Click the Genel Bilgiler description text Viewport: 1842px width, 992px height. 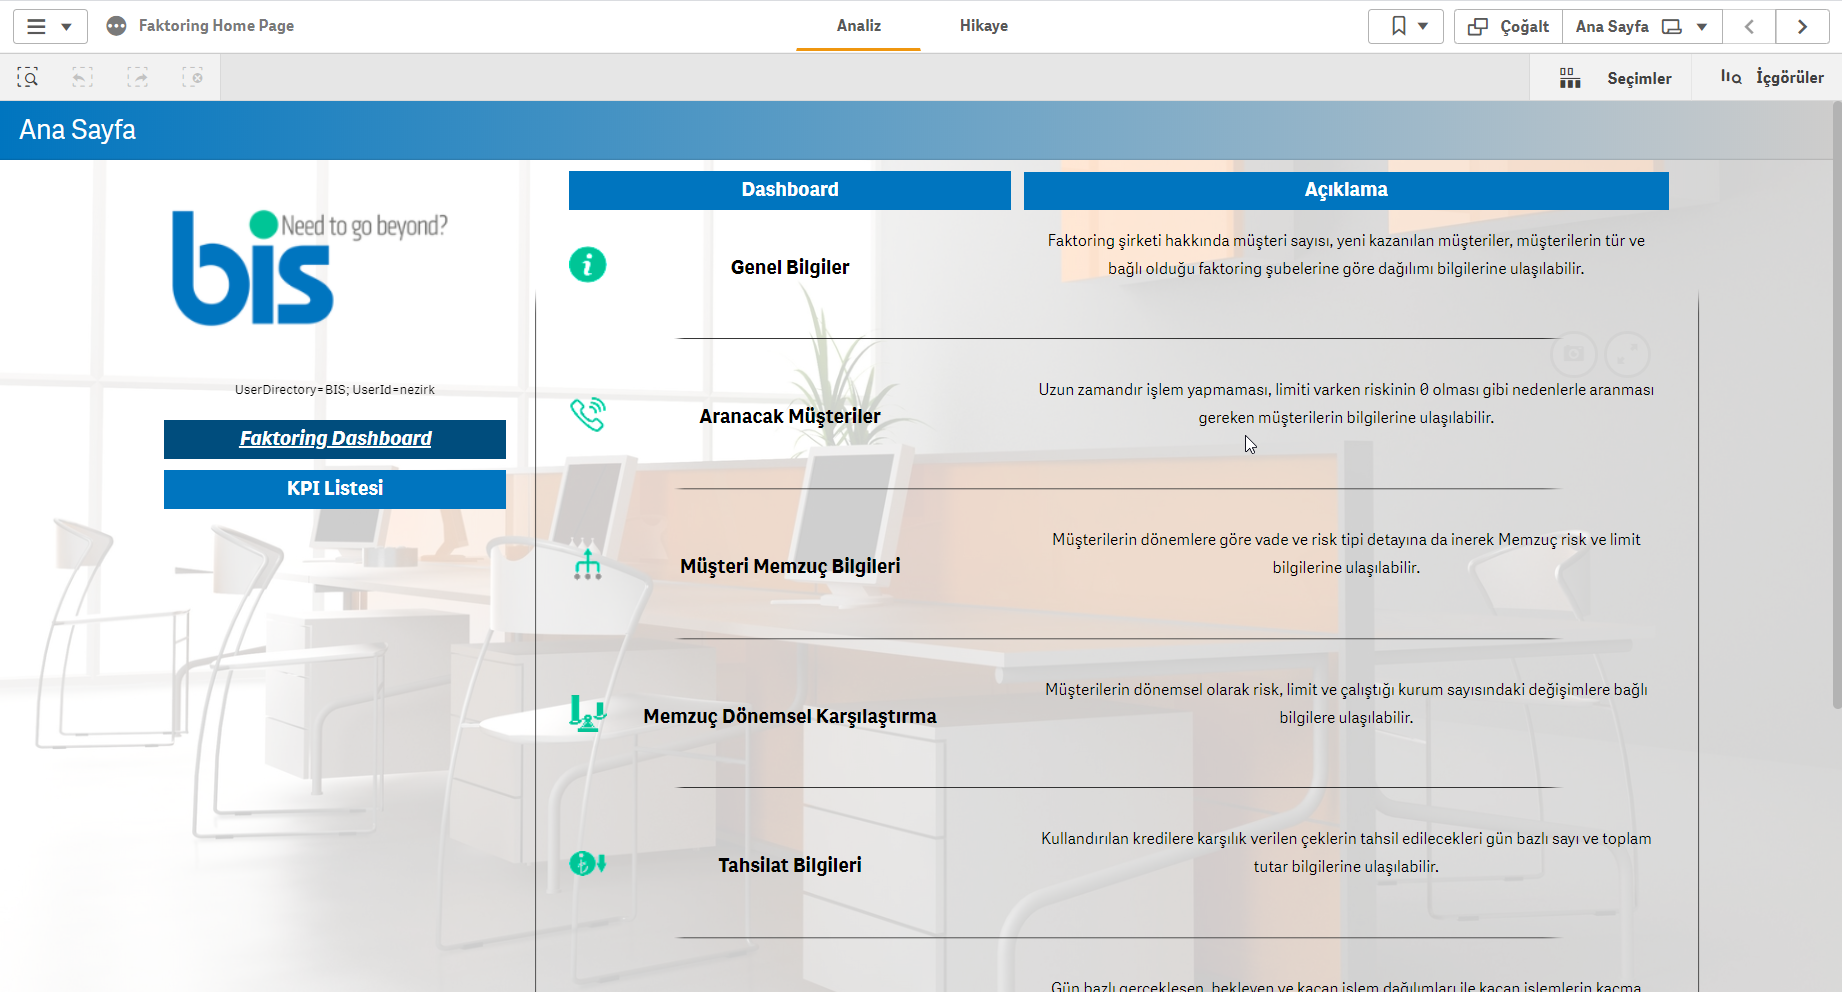click(1346, 255)
